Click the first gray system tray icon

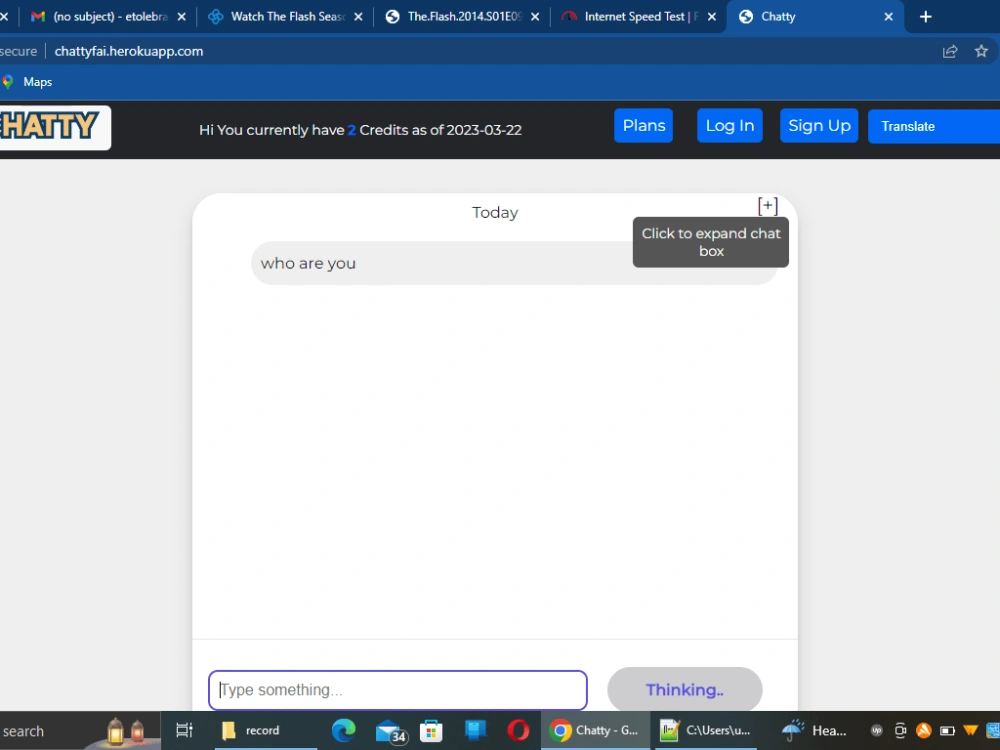tap(877, 730)
